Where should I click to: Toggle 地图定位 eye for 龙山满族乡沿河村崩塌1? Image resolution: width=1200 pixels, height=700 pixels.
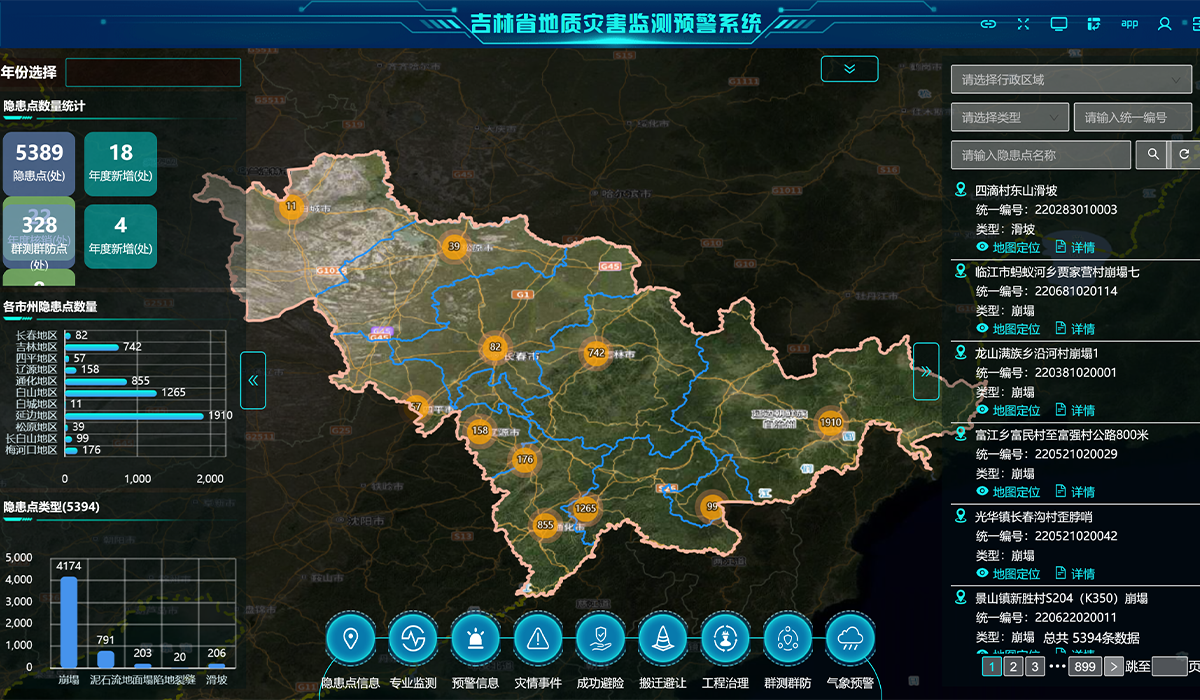[x=982, y=410]
